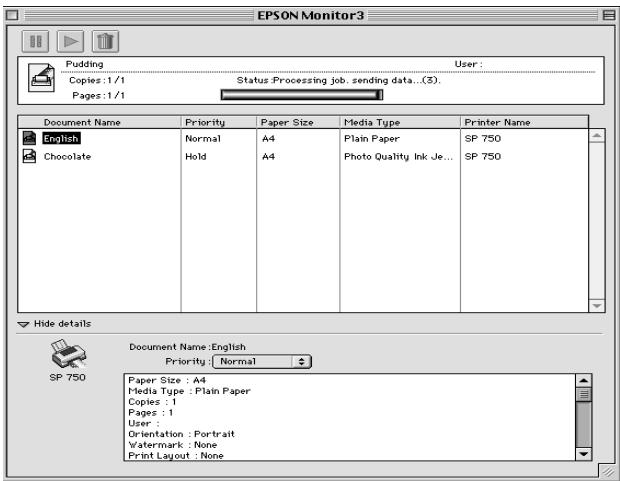Screen dimensions: 620x481
Task: Click the Pudding job name in status
Action: tap(84, 64)
